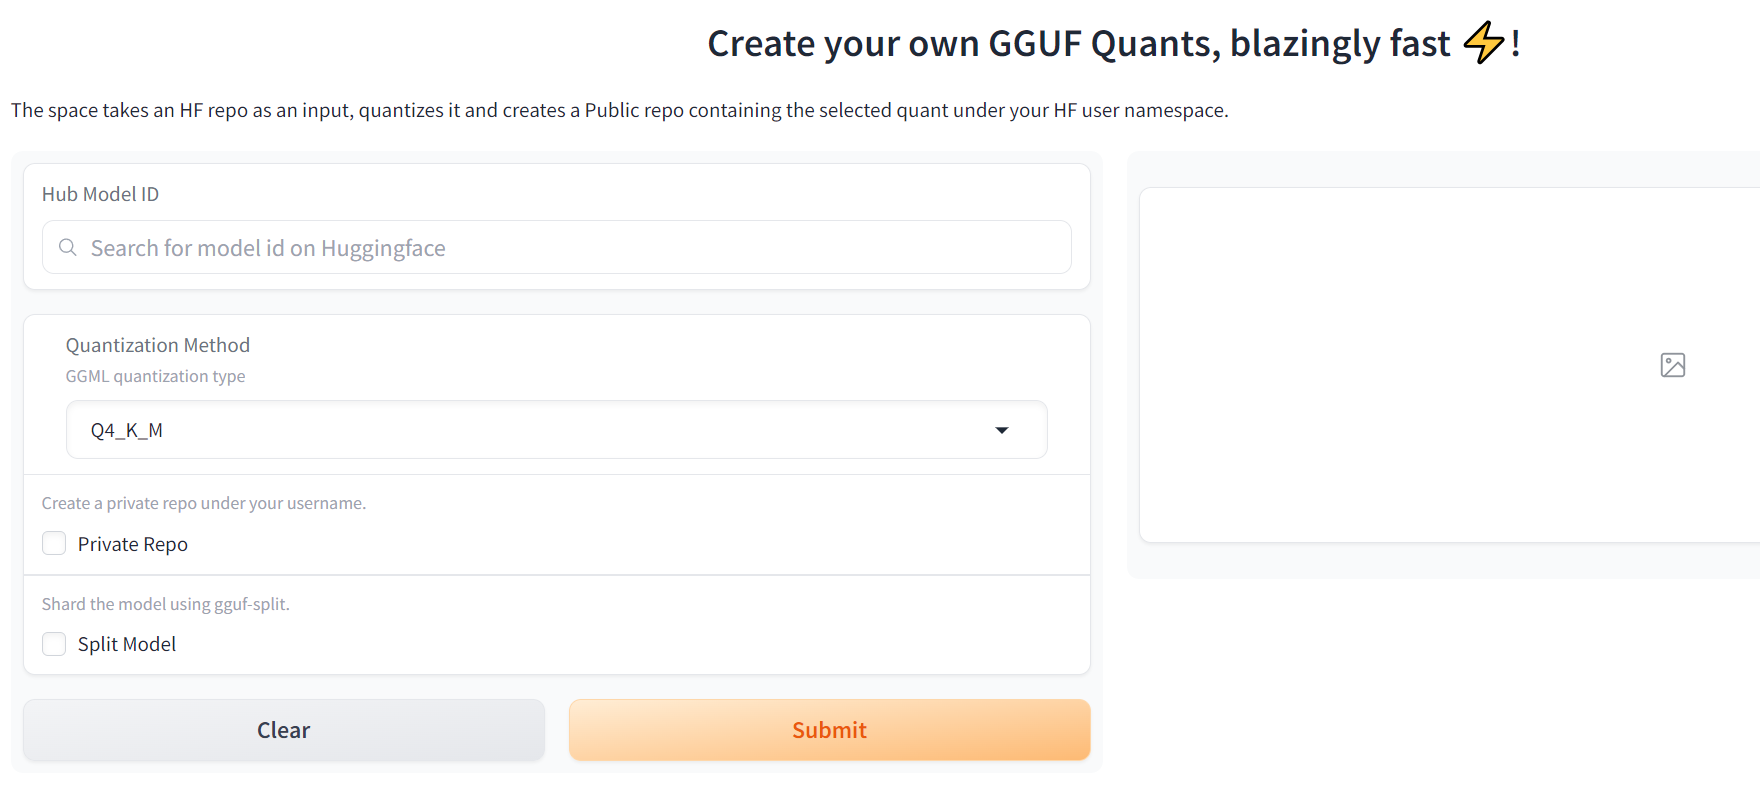Click an empty area of the output image panel
This screenshot has height=798, width=1760.
1400,450
